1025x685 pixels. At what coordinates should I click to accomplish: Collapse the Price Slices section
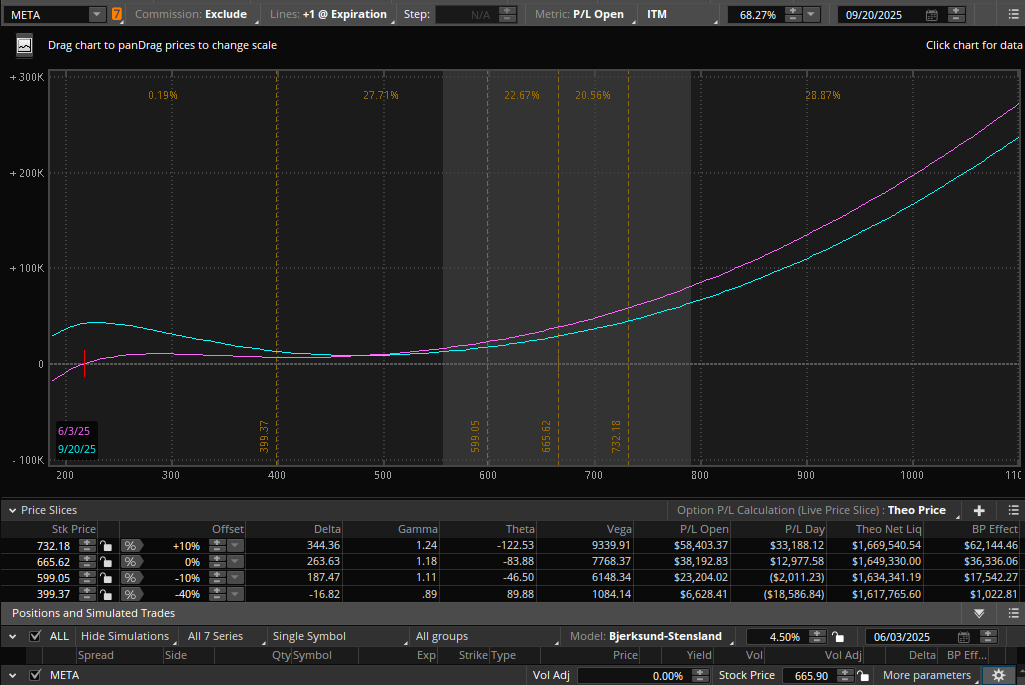(x=12, y=510)
